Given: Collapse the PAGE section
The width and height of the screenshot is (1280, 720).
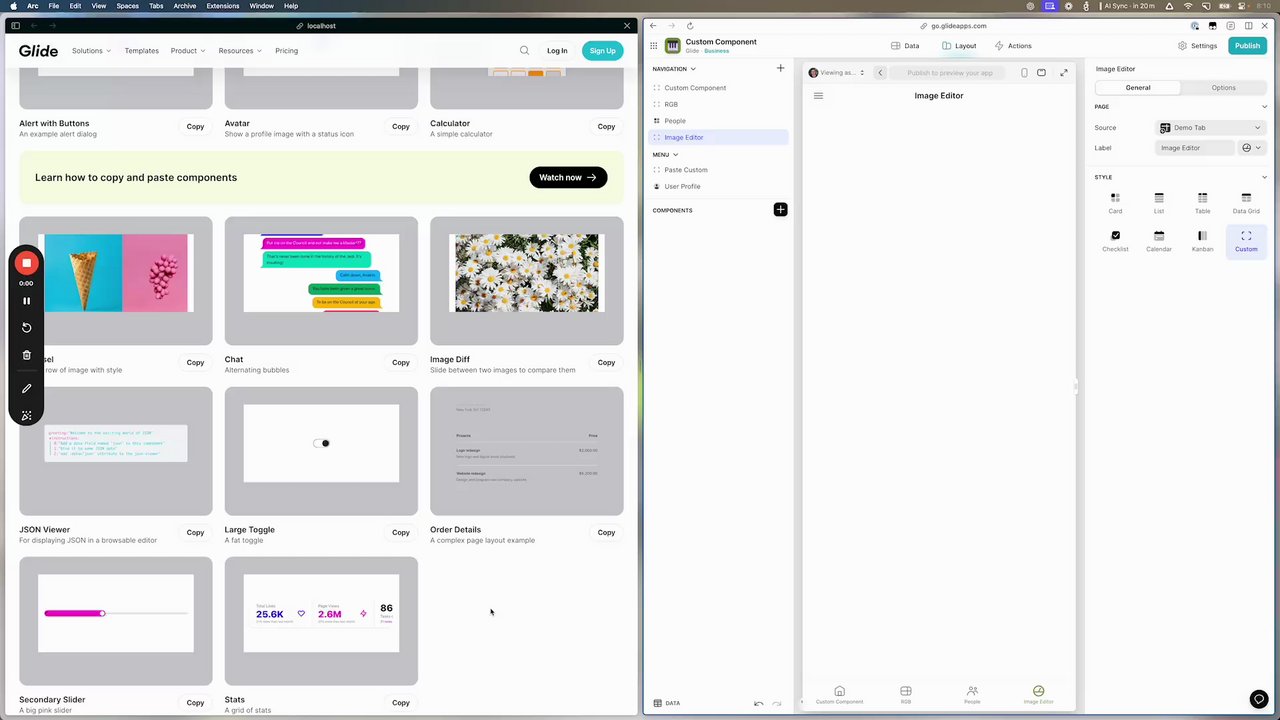Looking at the screenshot, I should tap(1264, 107).
